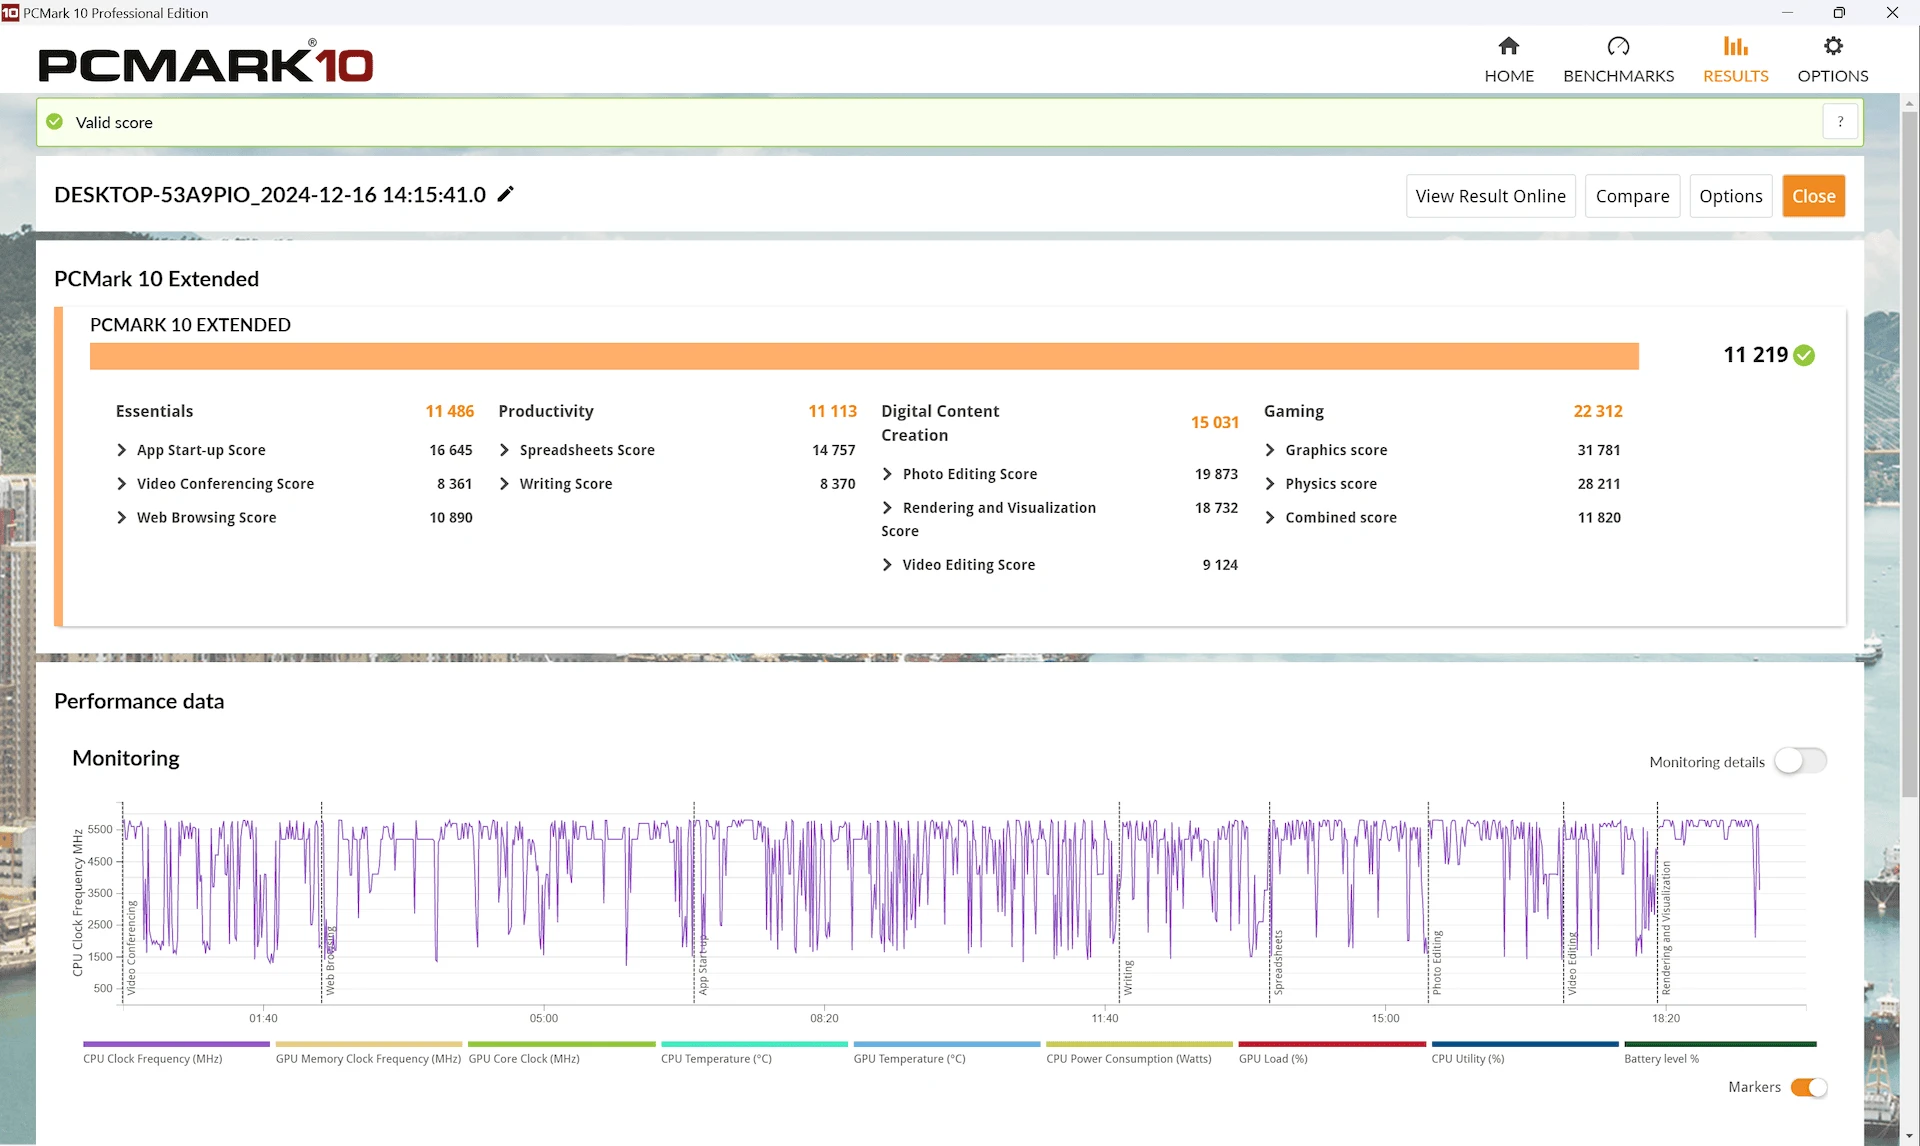Click the Options gear icon
Viewport: 1920px width, 1146px height.
click(1832, 46)
